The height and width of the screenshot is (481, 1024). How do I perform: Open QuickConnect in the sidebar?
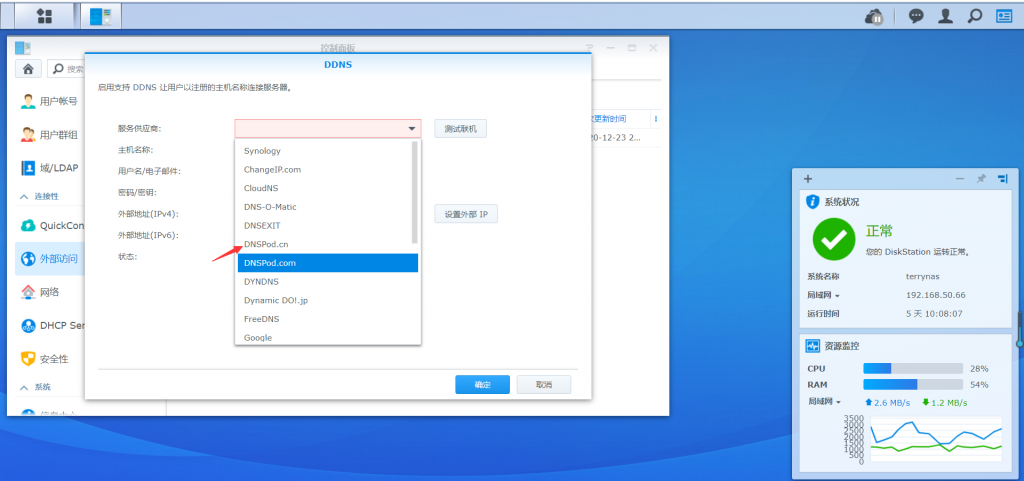(50, 225)
